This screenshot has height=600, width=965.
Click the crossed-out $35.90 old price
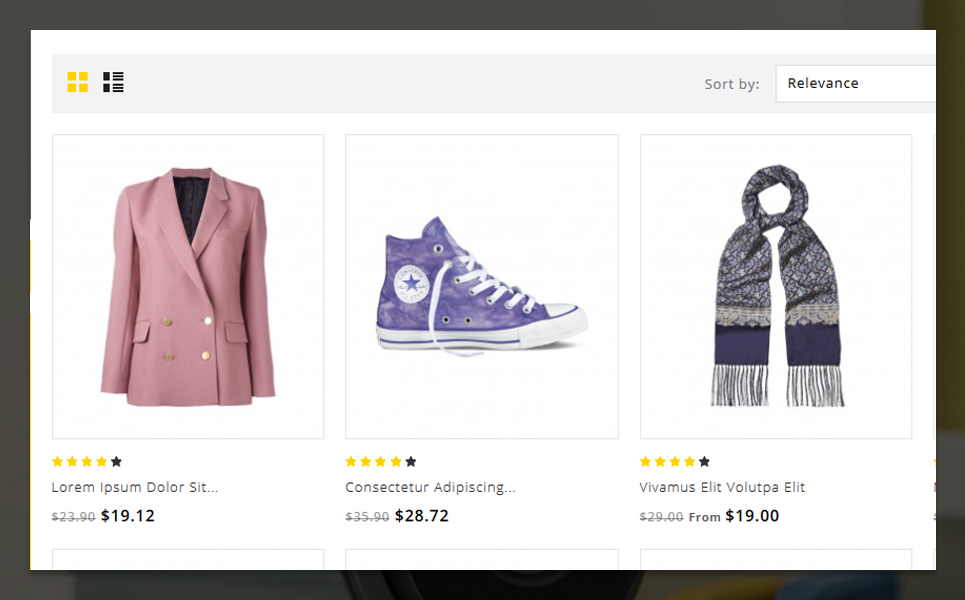pos(367,517)
